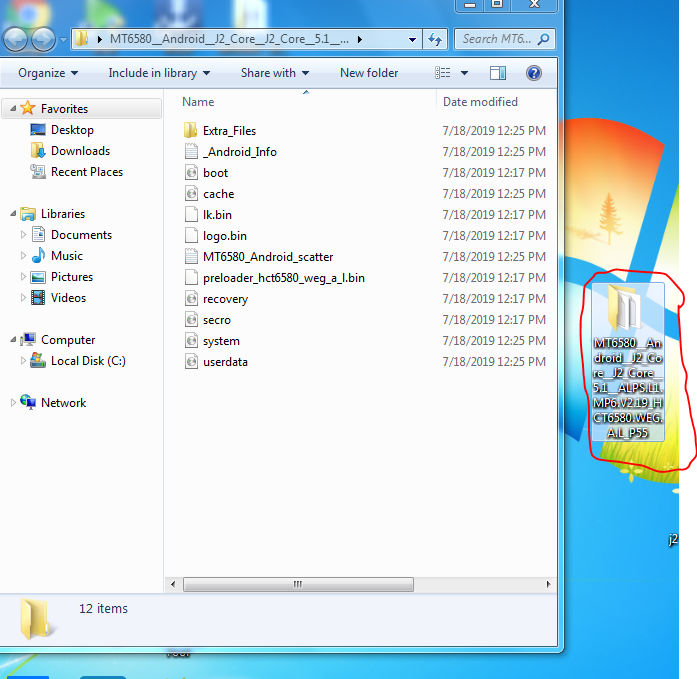The width and height of the screenshot is (697, 679).
Task: Expand the Pictures library
Action: point(23,276)
